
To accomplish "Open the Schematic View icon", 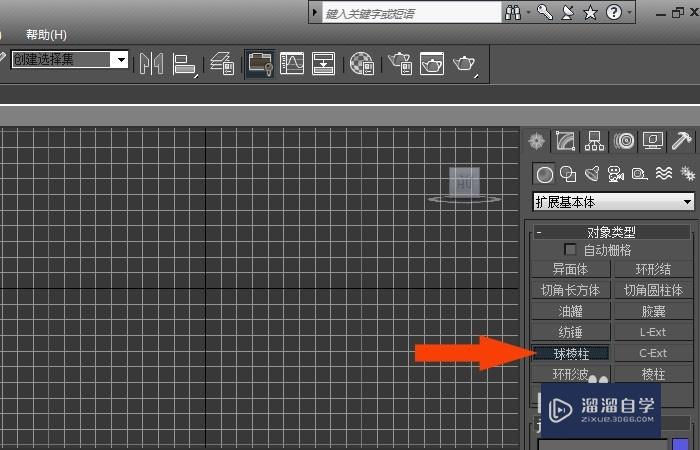I will pyautogui.click(x=324, y=63).
